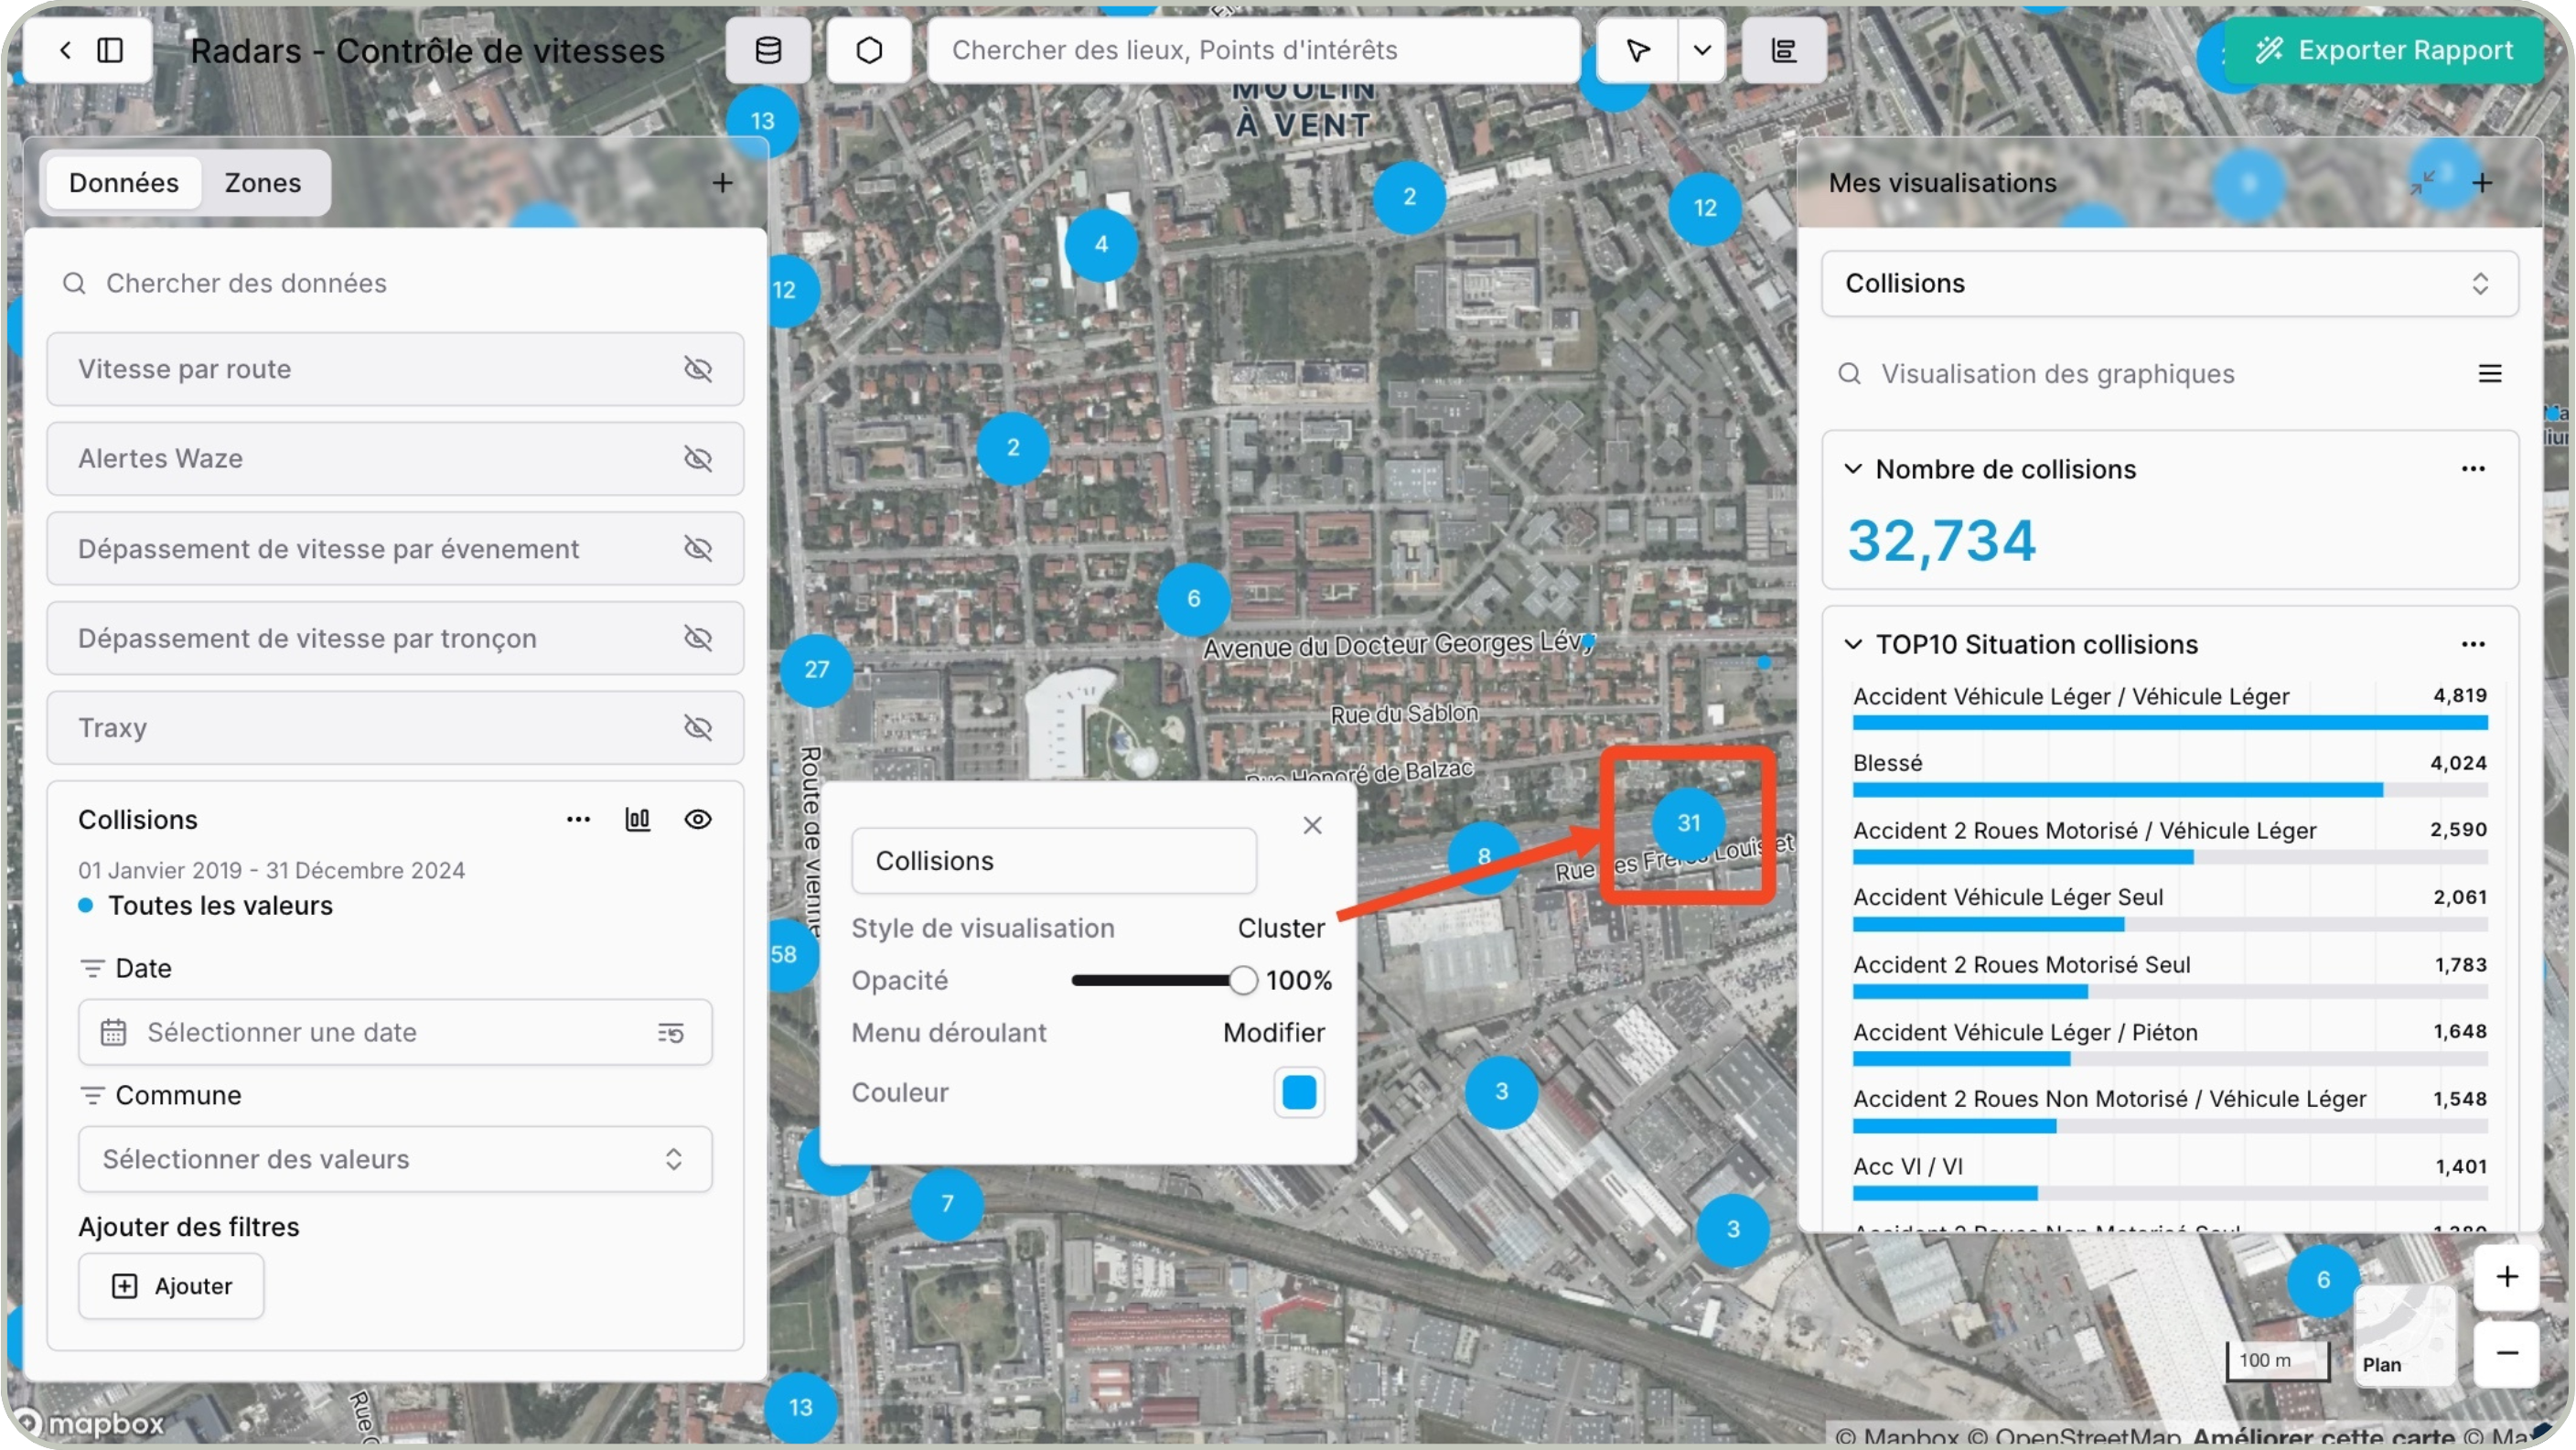Switch to the Zones tab
The width and height of the screenshot is (2576, 1450).
coord(262,183)
